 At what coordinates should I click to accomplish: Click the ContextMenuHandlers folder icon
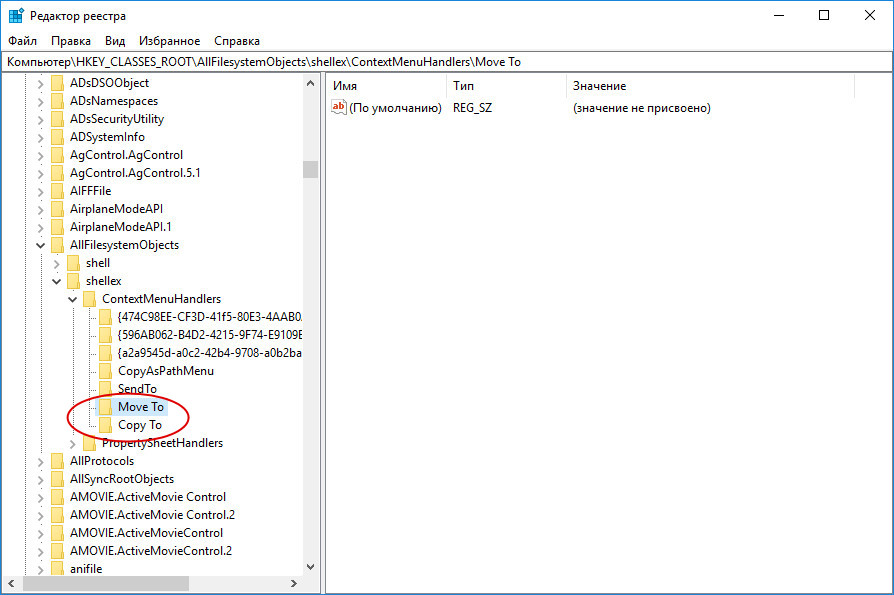point(90,299)
